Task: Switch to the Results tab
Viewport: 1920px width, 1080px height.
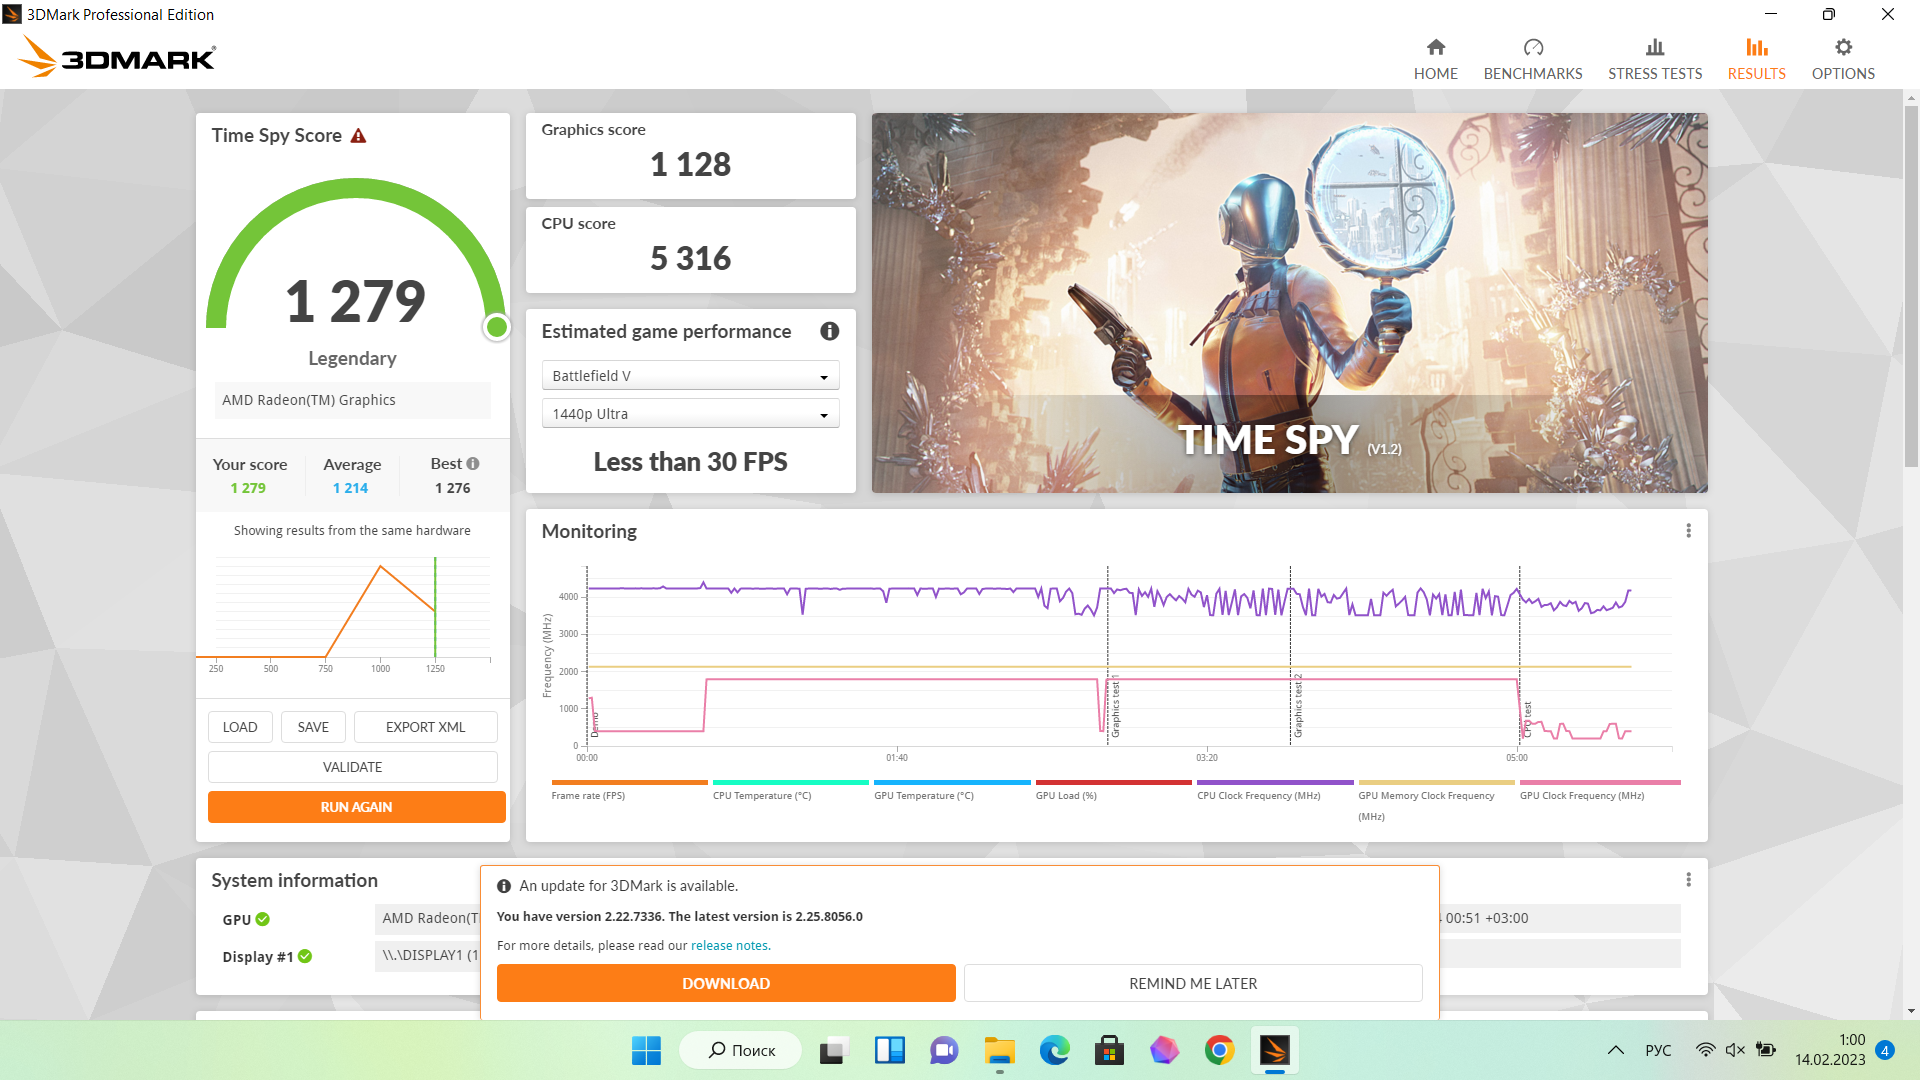Action: pos(1756,60)
